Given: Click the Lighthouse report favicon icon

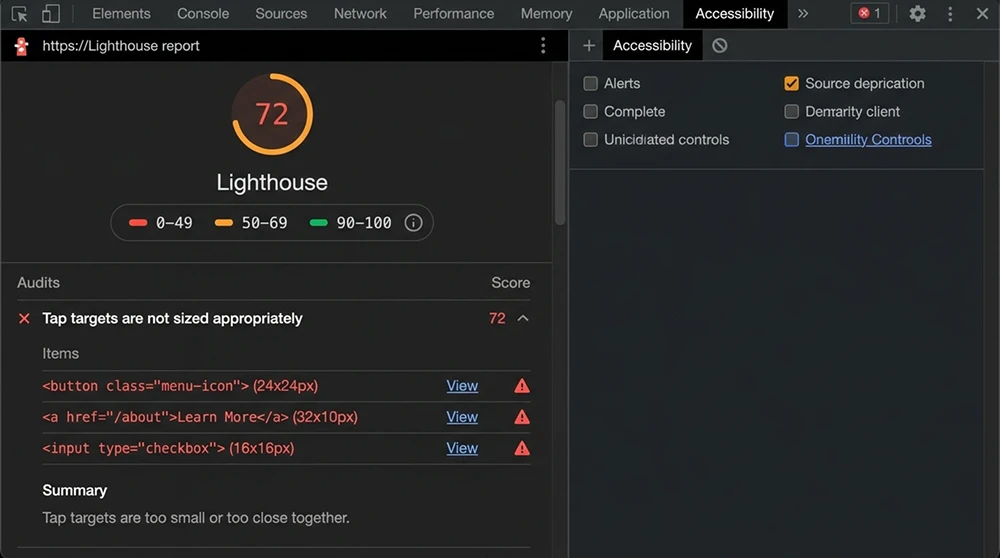Looking at the screenshot, I should click(x=22, y=46).
